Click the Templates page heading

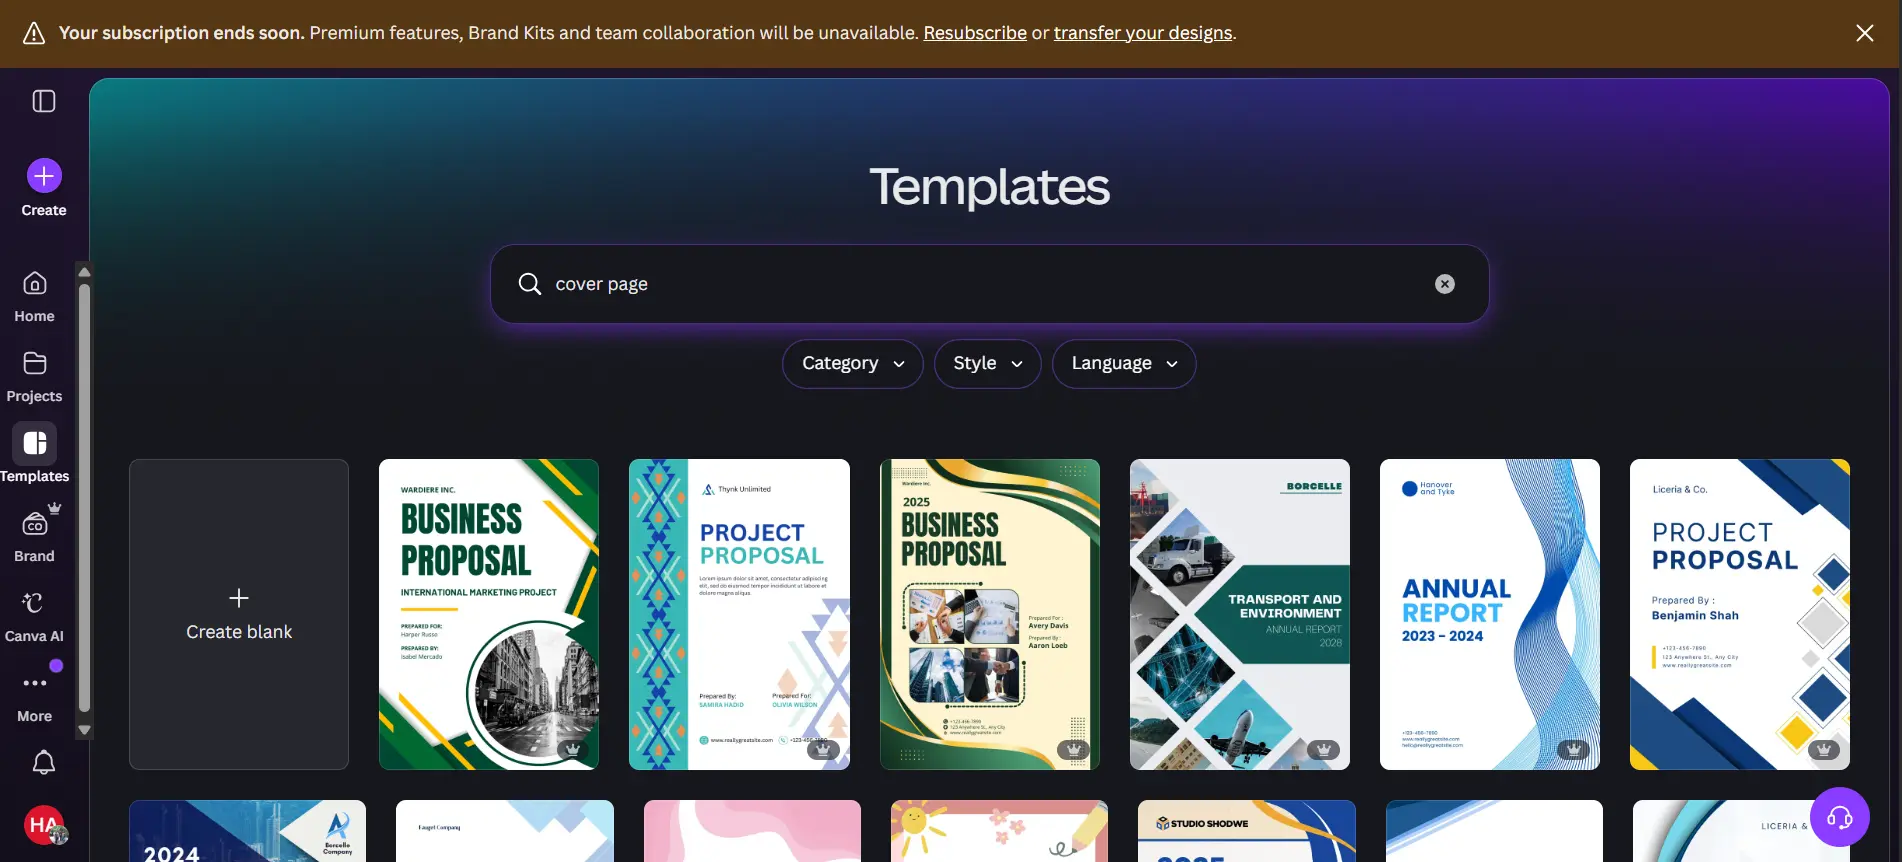pyautogui.click(x=989, y=187)
